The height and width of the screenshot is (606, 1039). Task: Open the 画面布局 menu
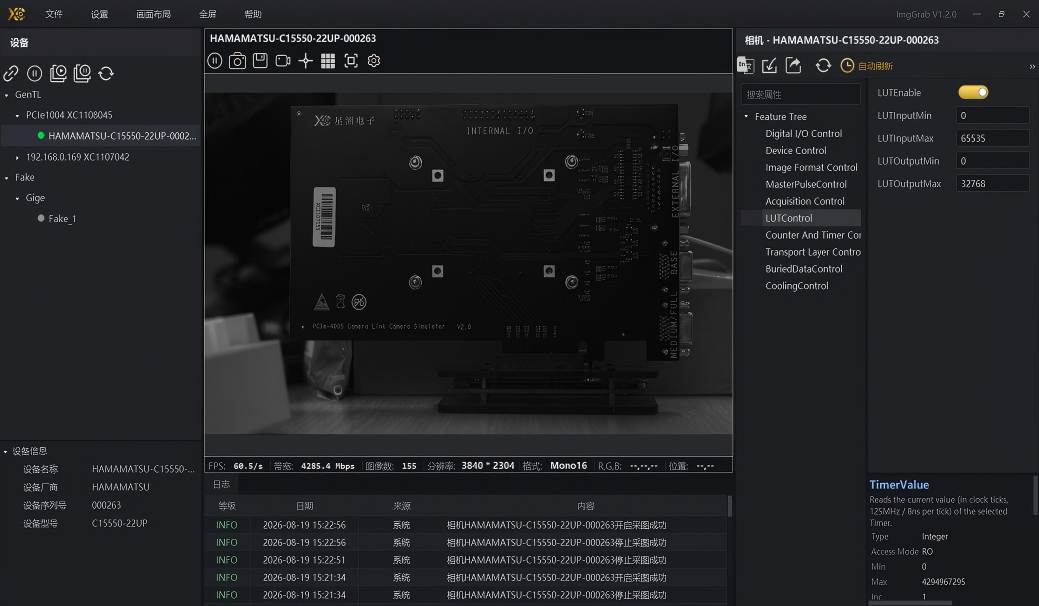pos(153,14)
